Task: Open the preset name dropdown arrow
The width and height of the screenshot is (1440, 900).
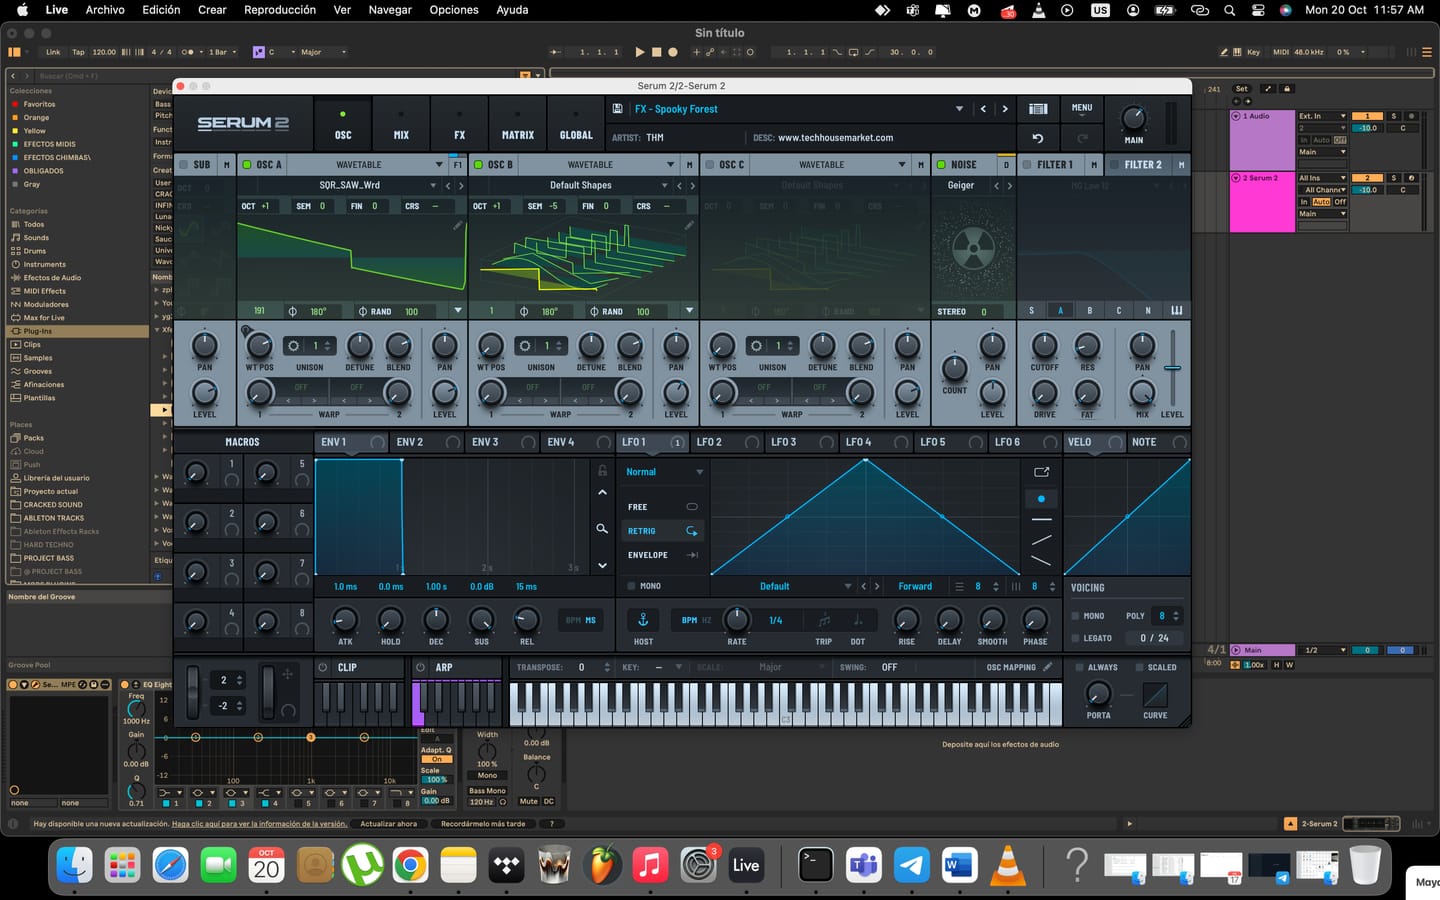Action: (x=959, y=109)
